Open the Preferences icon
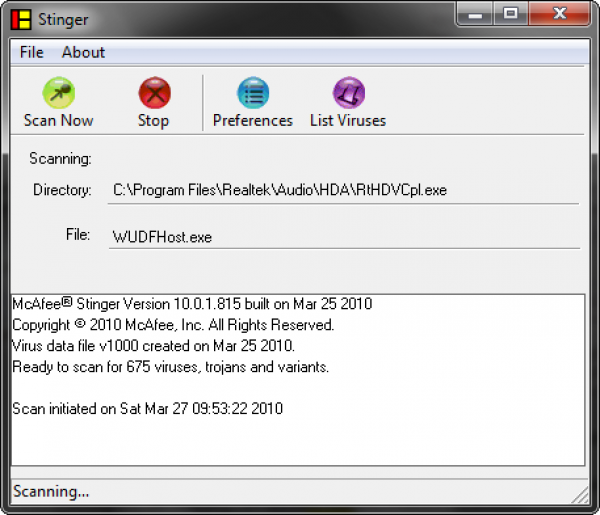Viewport: 600px width, 515px height. tap(253, 93)
